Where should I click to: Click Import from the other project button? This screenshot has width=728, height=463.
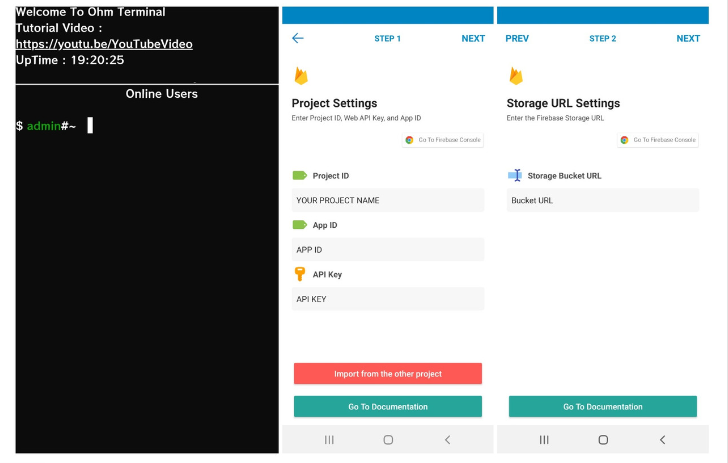(x=387, y=374)
